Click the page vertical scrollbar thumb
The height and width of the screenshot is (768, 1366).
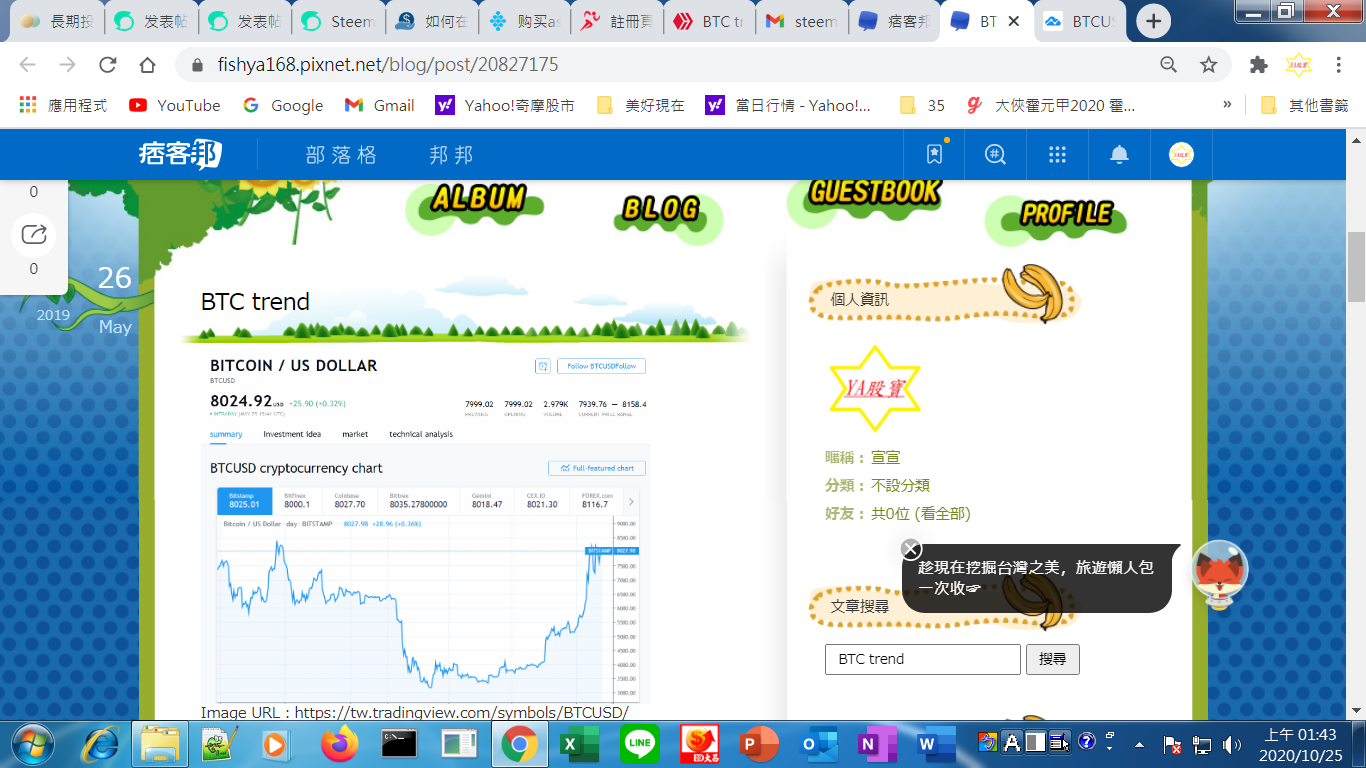(1356, 267)
